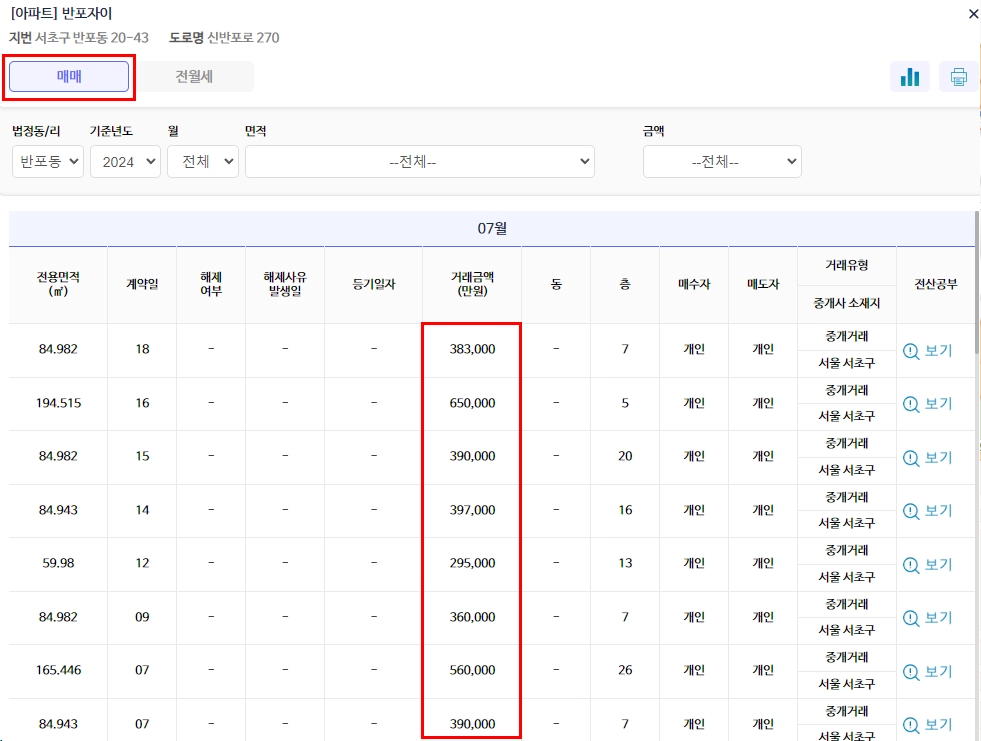Click 보기 icon for the 390,000 floor-20 deal
Image resolution: width=981 pixels, height=741 pixels.
pyautogui.click(x=930, y=457)
